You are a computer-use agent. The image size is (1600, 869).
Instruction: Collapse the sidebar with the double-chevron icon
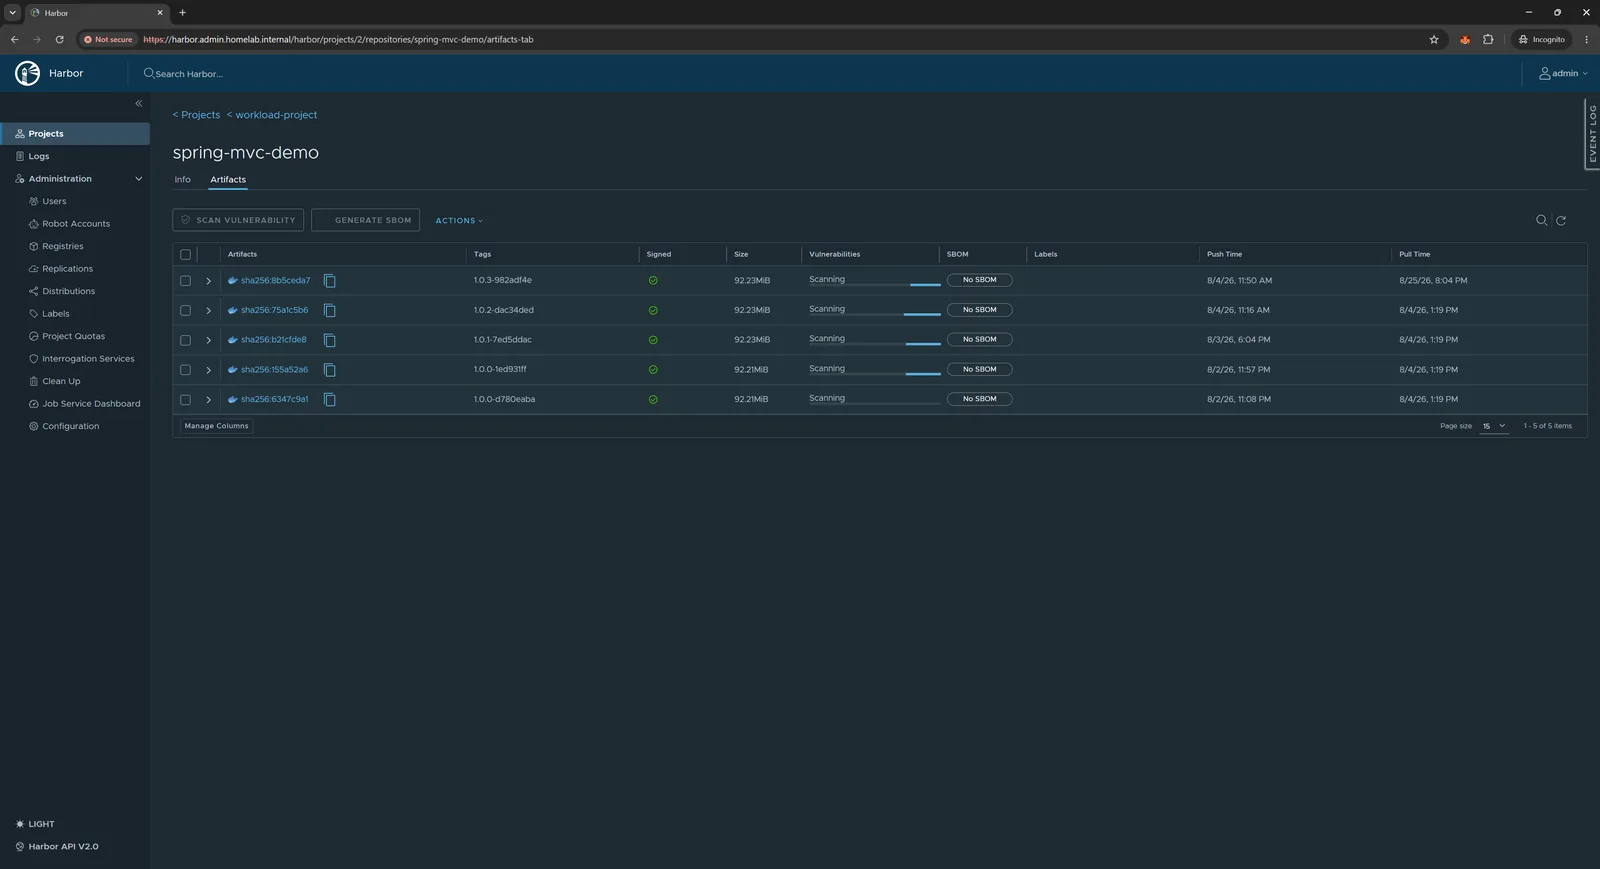click(x=139, y=103)
